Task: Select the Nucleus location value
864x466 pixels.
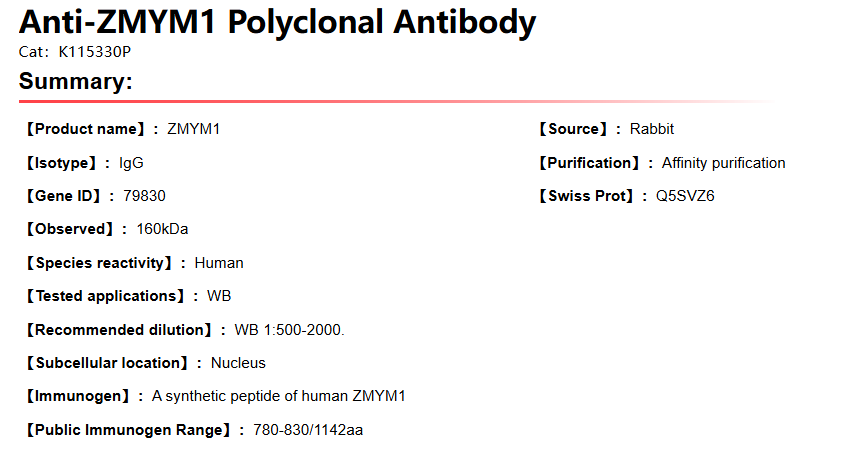Action: (238, 363)
